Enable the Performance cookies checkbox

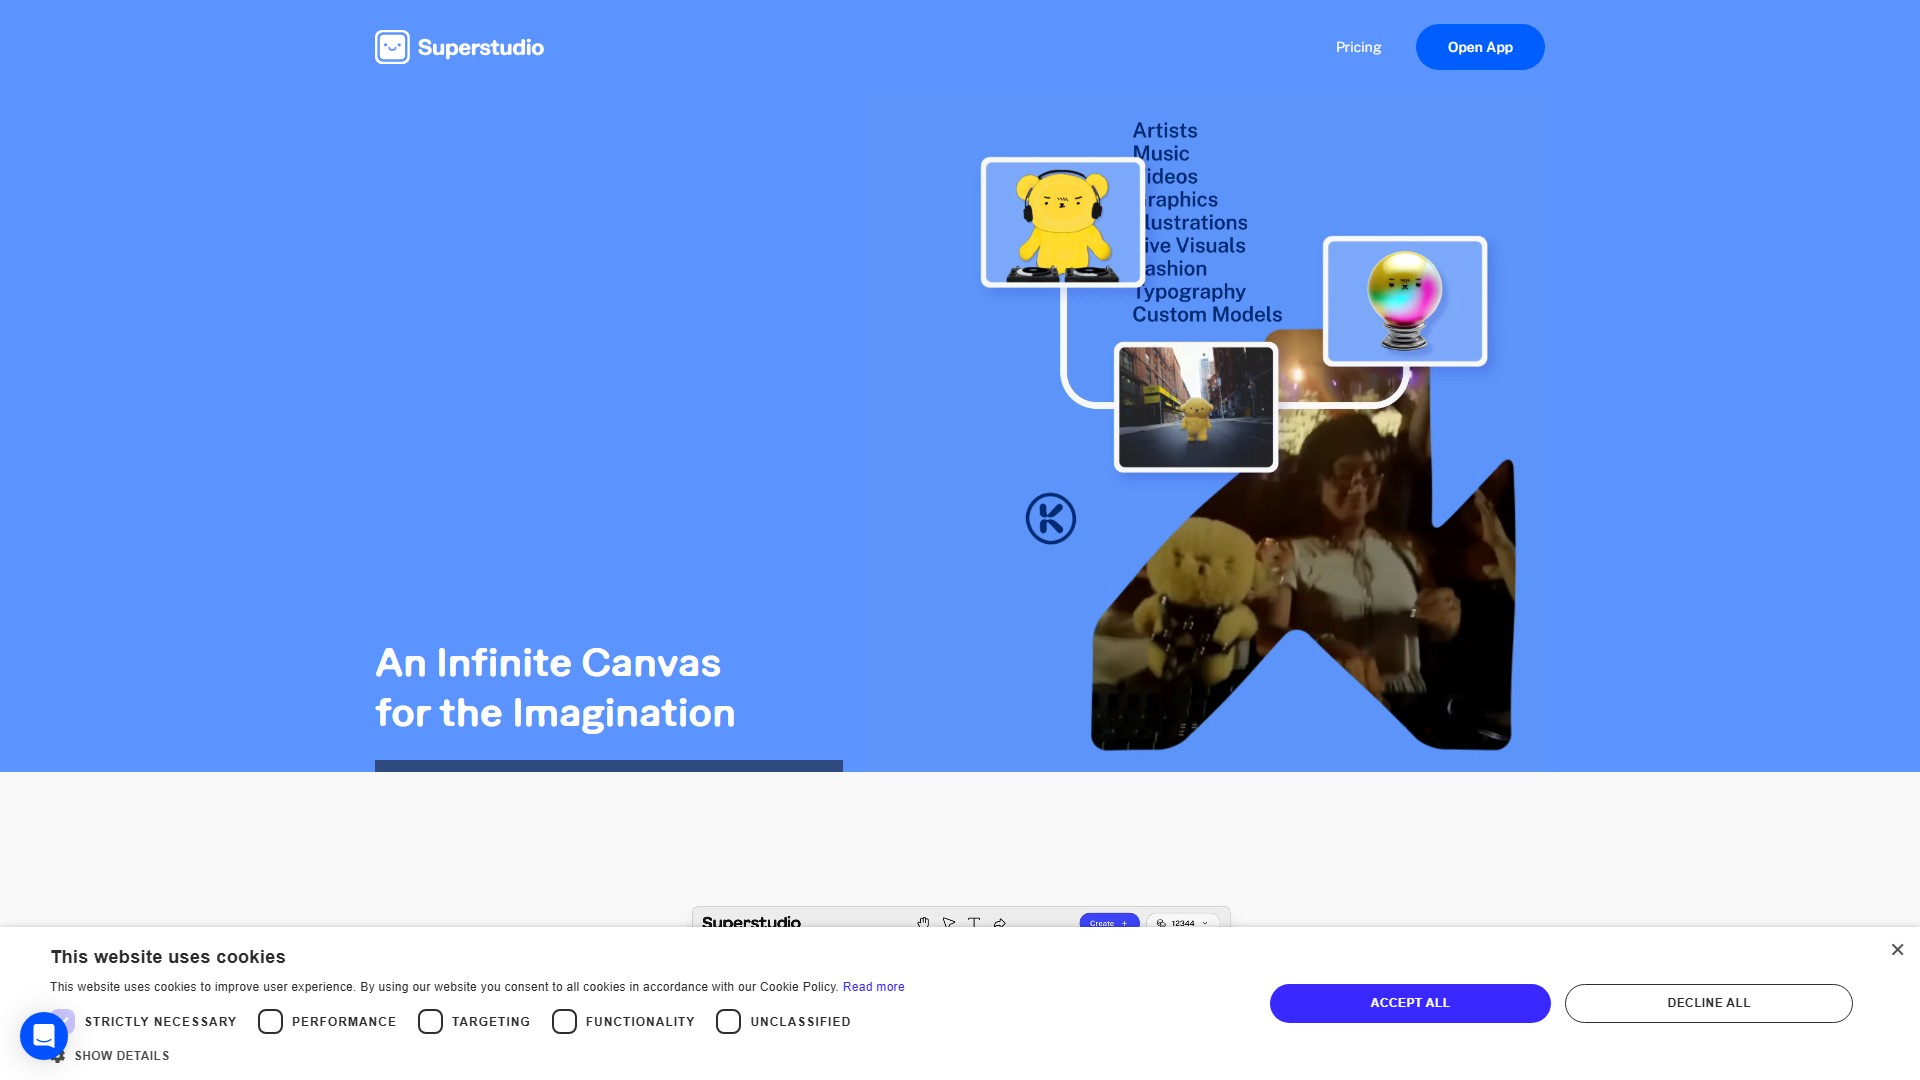270,1021
